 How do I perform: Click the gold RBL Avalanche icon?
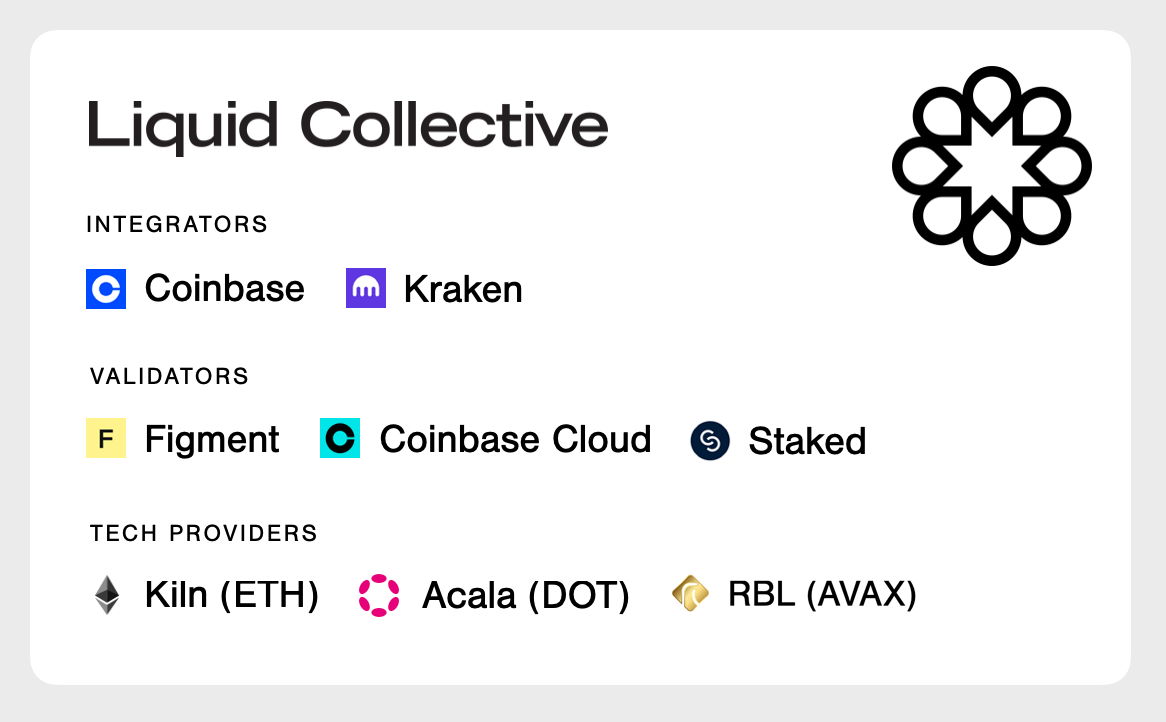[x=690, y=593]
